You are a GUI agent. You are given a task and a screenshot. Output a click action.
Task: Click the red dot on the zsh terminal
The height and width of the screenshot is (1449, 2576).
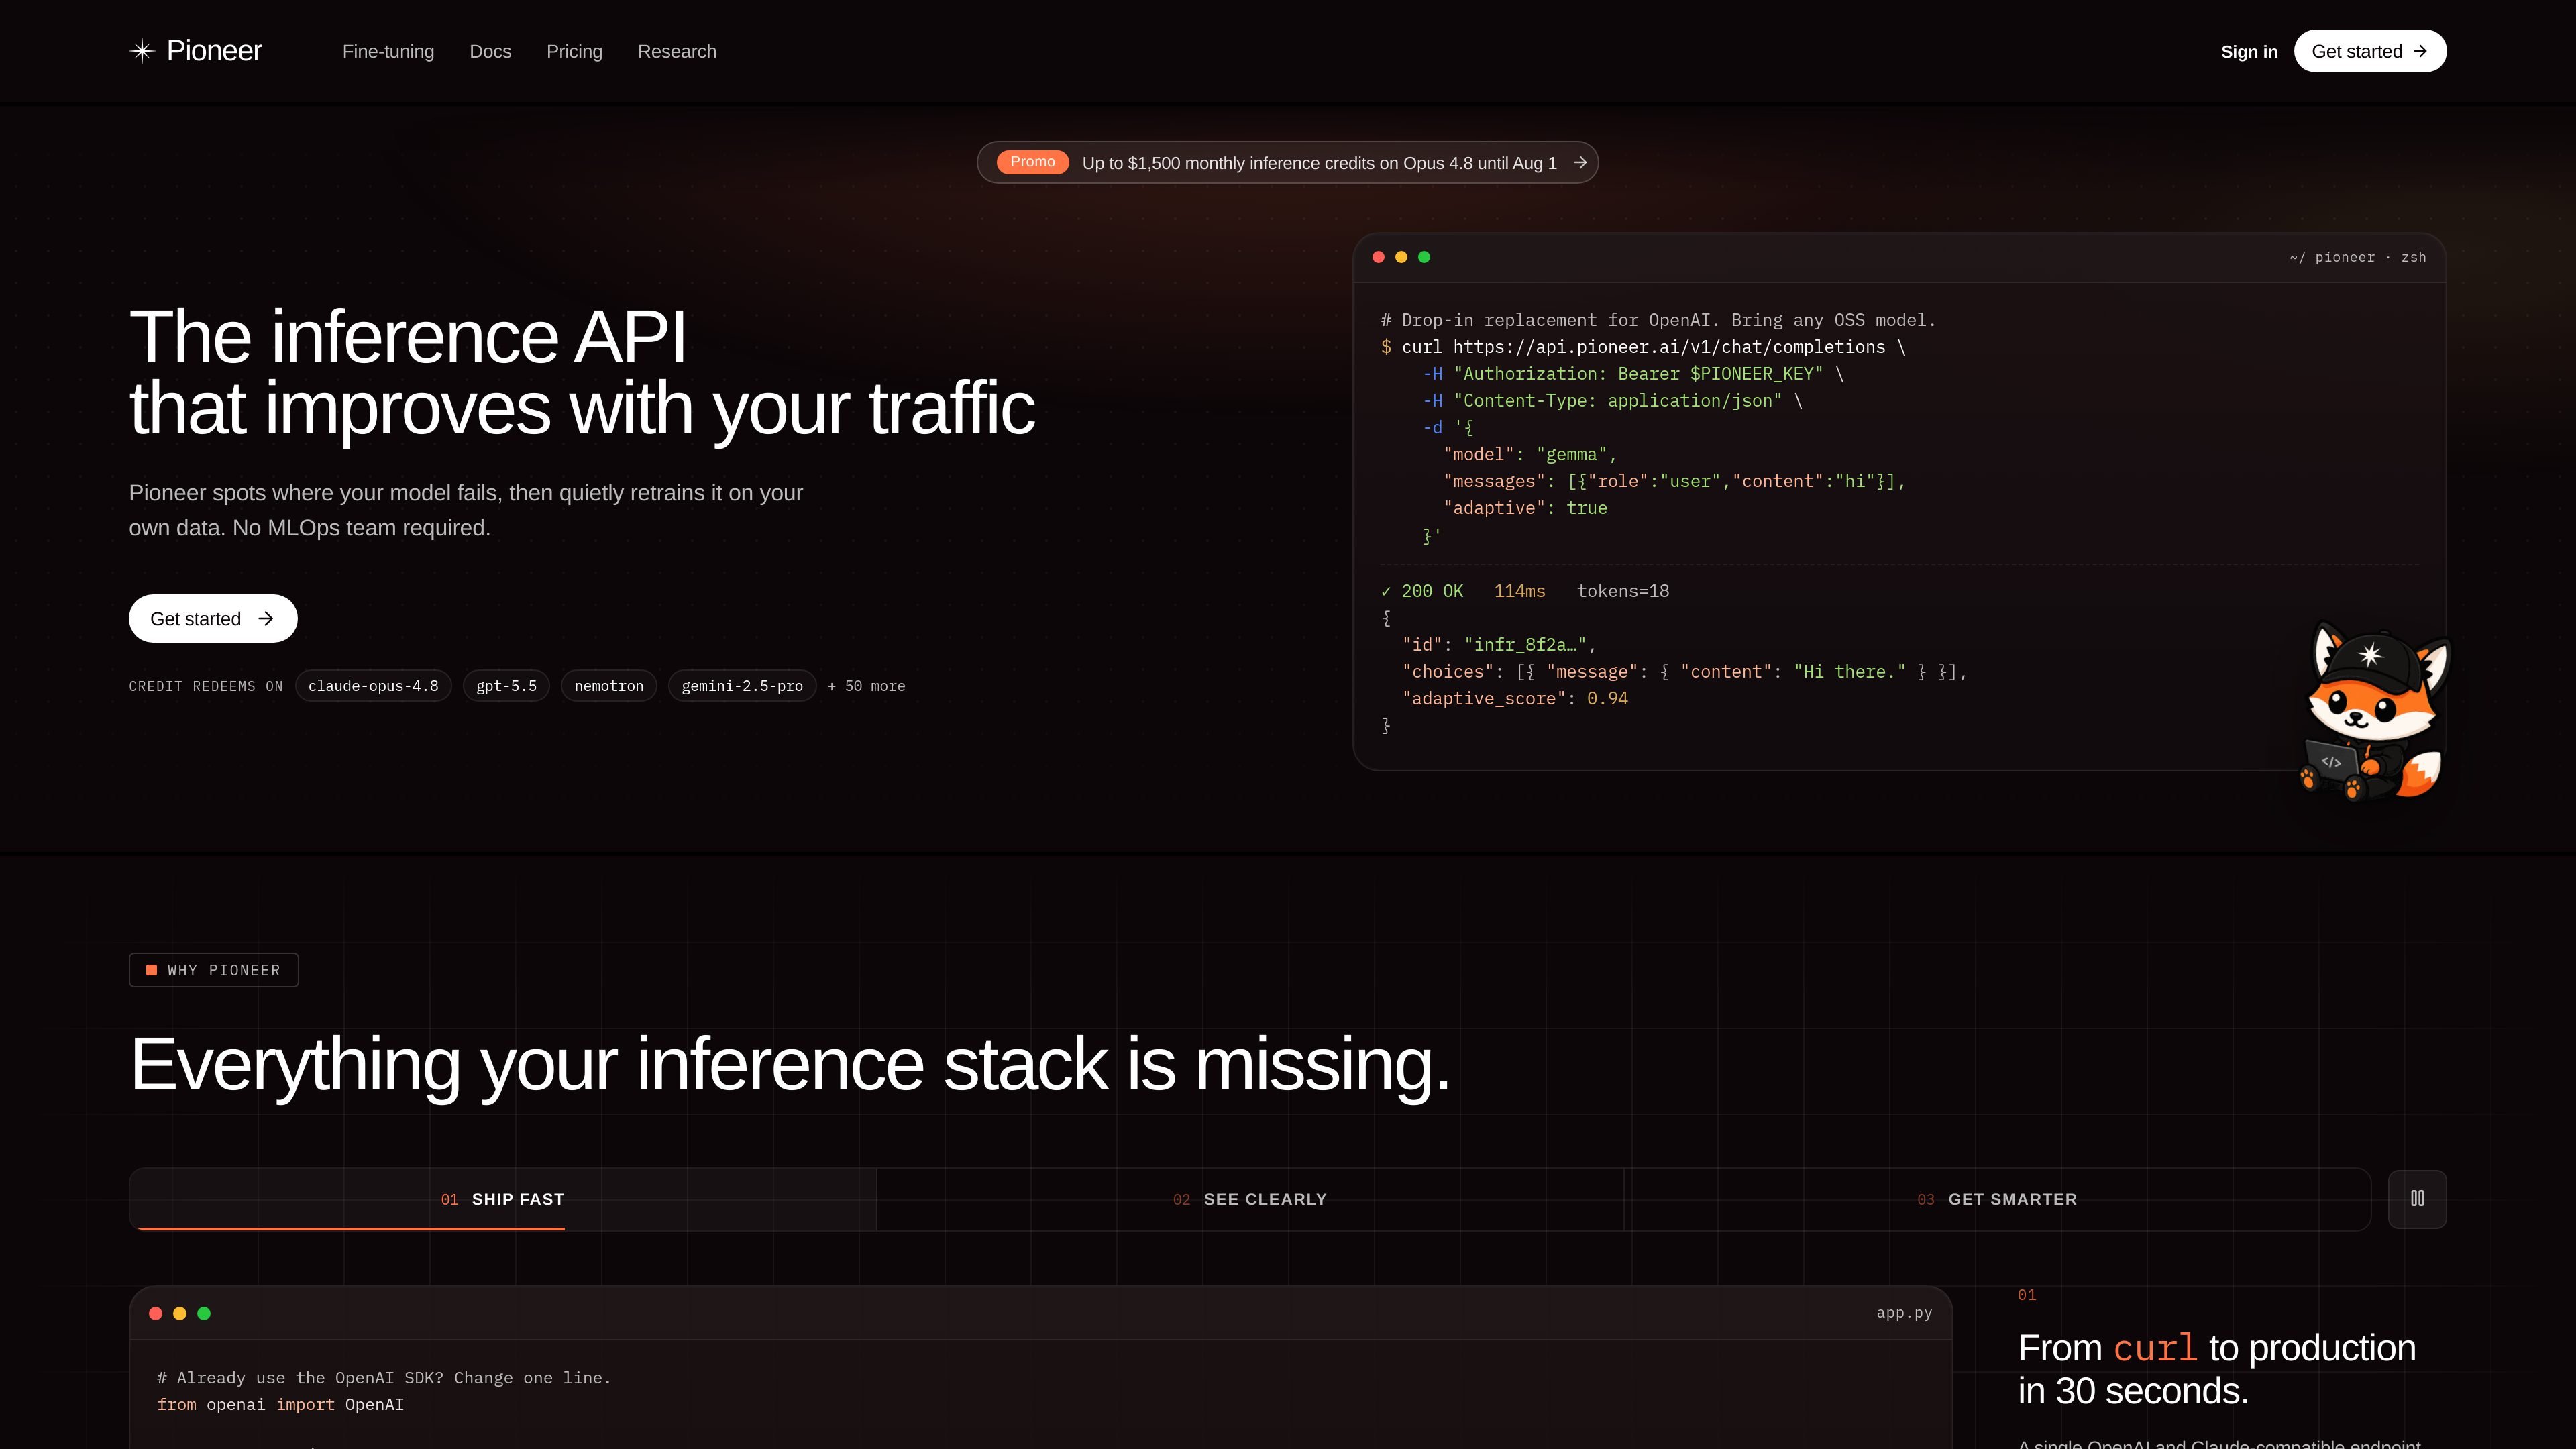click(1378, 257)
